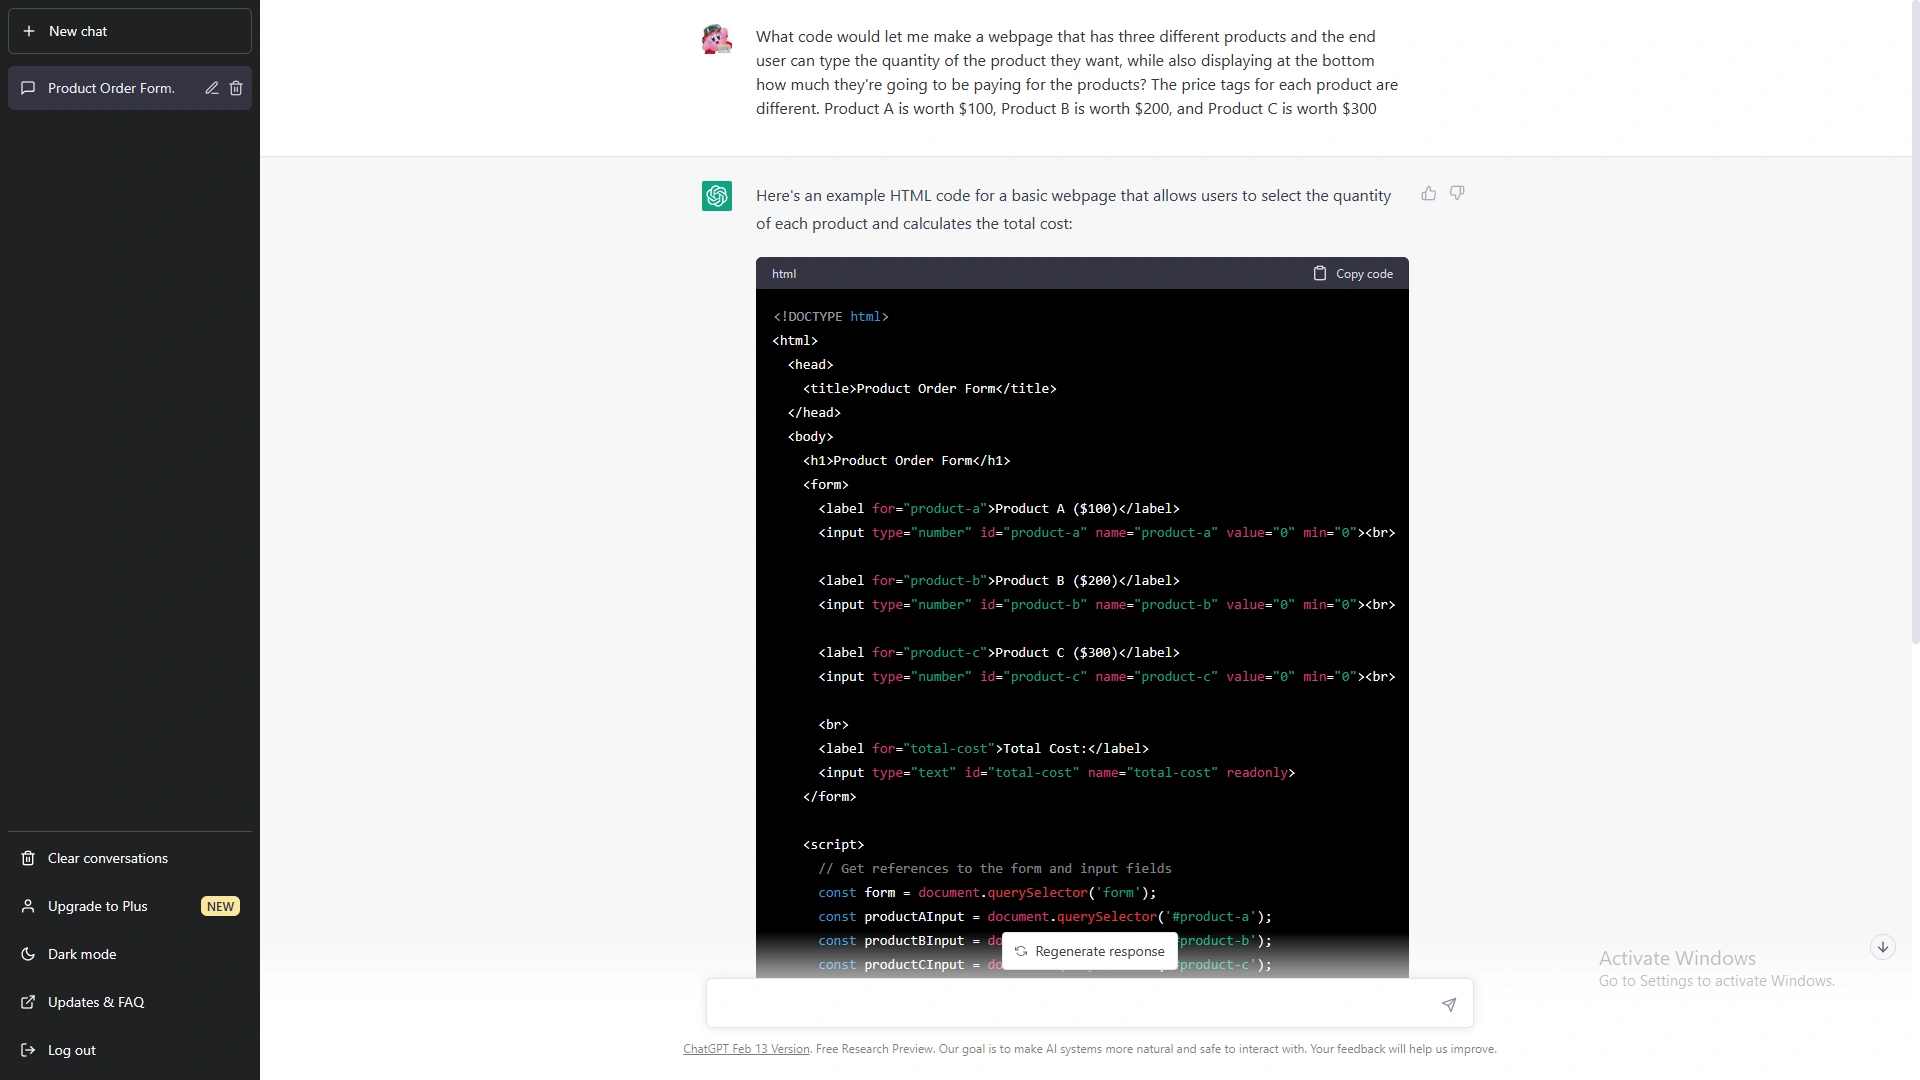1920x1080 pixels.
Task: Send the message with the paper plane icon
Action: (x=1448, y=1004)
